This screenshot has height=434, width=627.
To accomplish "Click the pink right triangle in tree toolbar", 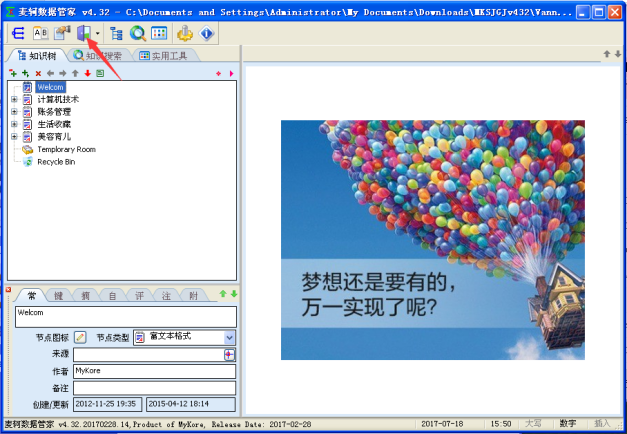I will click(x=231, y=74).
